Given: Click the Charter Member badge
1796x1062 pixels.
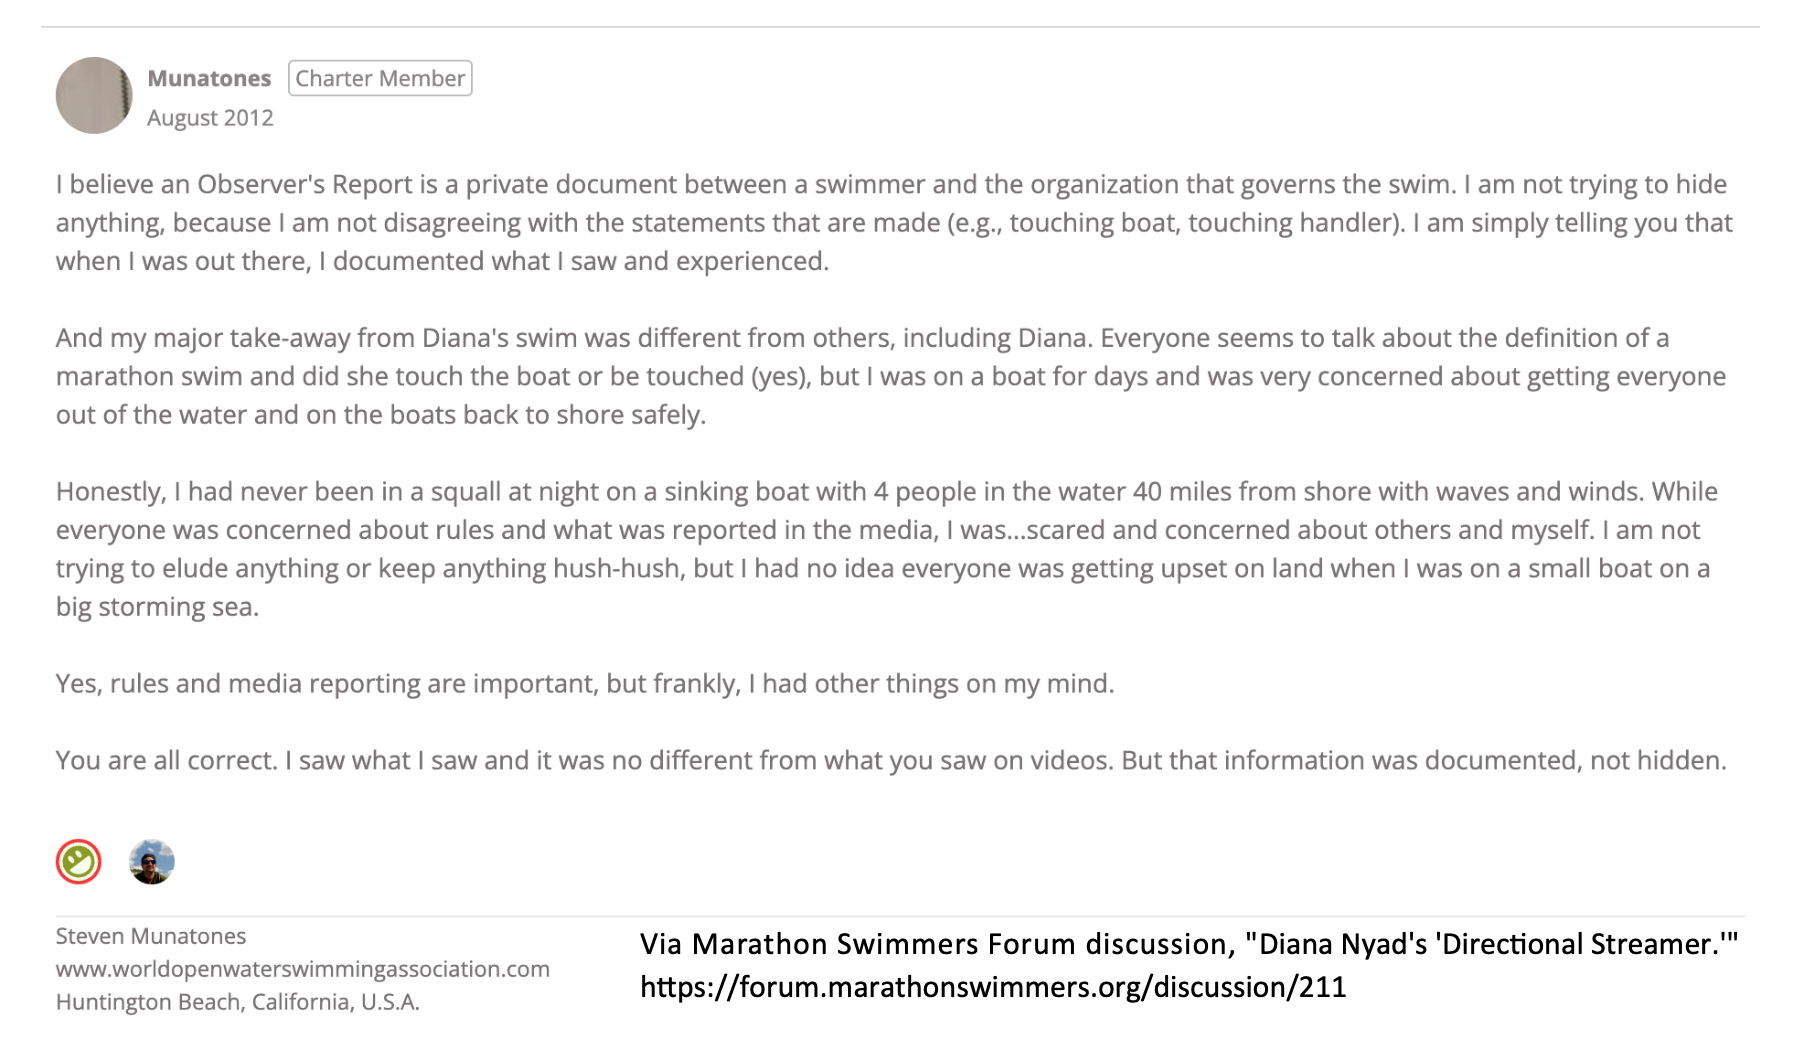Looking at the screenshot, I should 380,78.
